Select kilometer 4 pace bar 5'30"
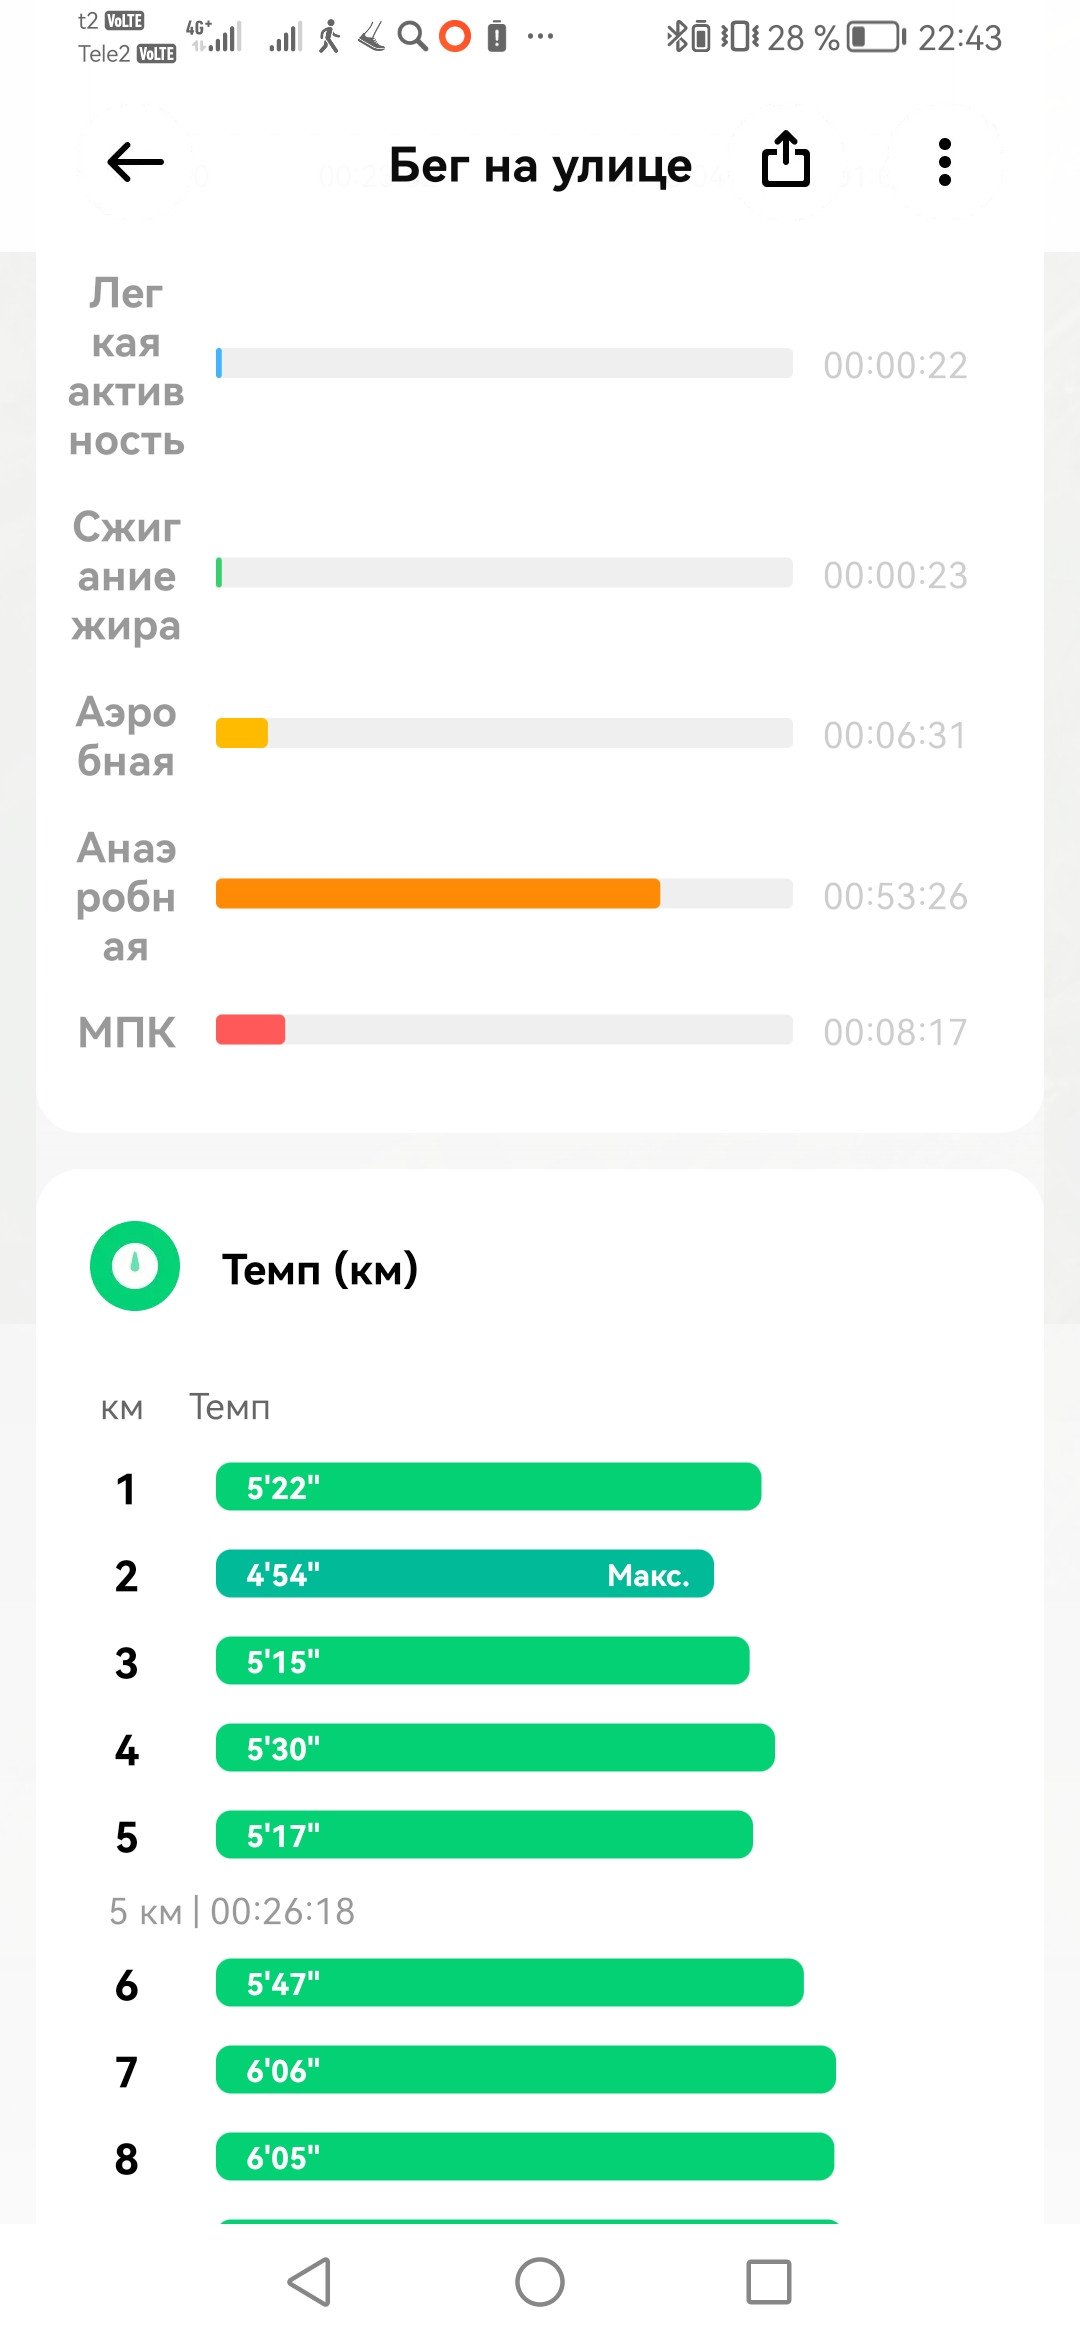The height and width of the screenshot is (2340, 1080). coord(495,1748)
